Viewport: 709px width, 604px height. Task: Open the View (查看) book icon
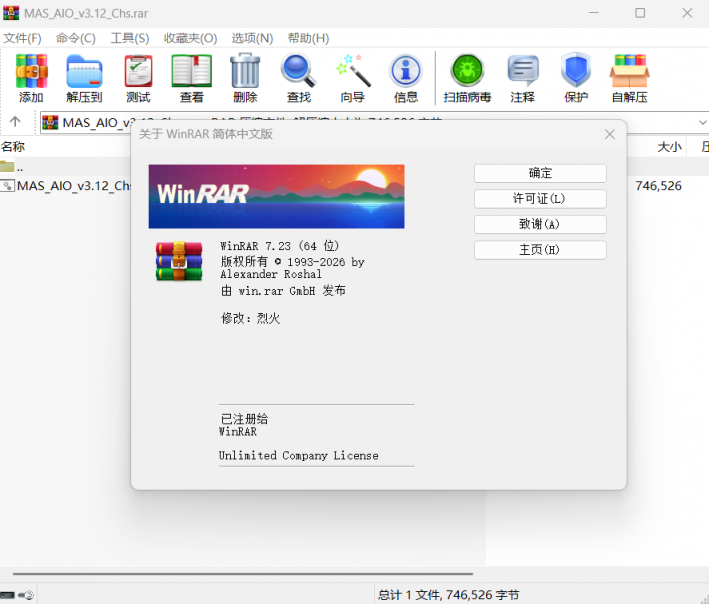(x=192, y=78)
